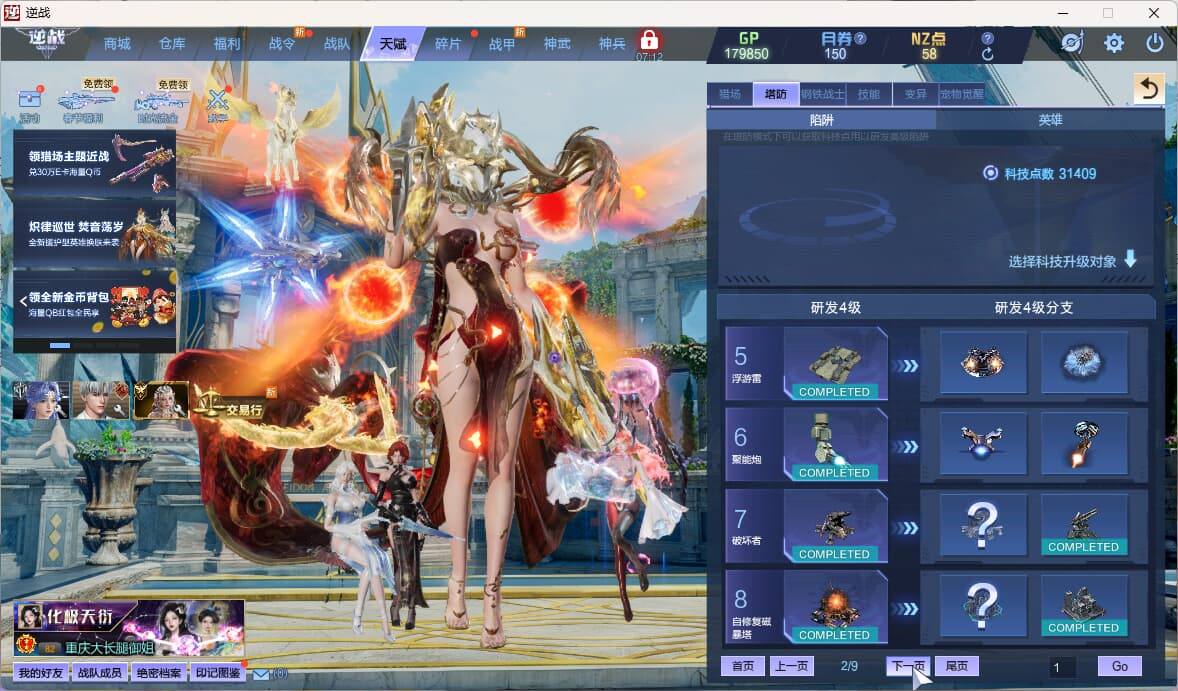1178x691 pixels.
Task: Click the page number input field
Action: tap(1062, 667)
